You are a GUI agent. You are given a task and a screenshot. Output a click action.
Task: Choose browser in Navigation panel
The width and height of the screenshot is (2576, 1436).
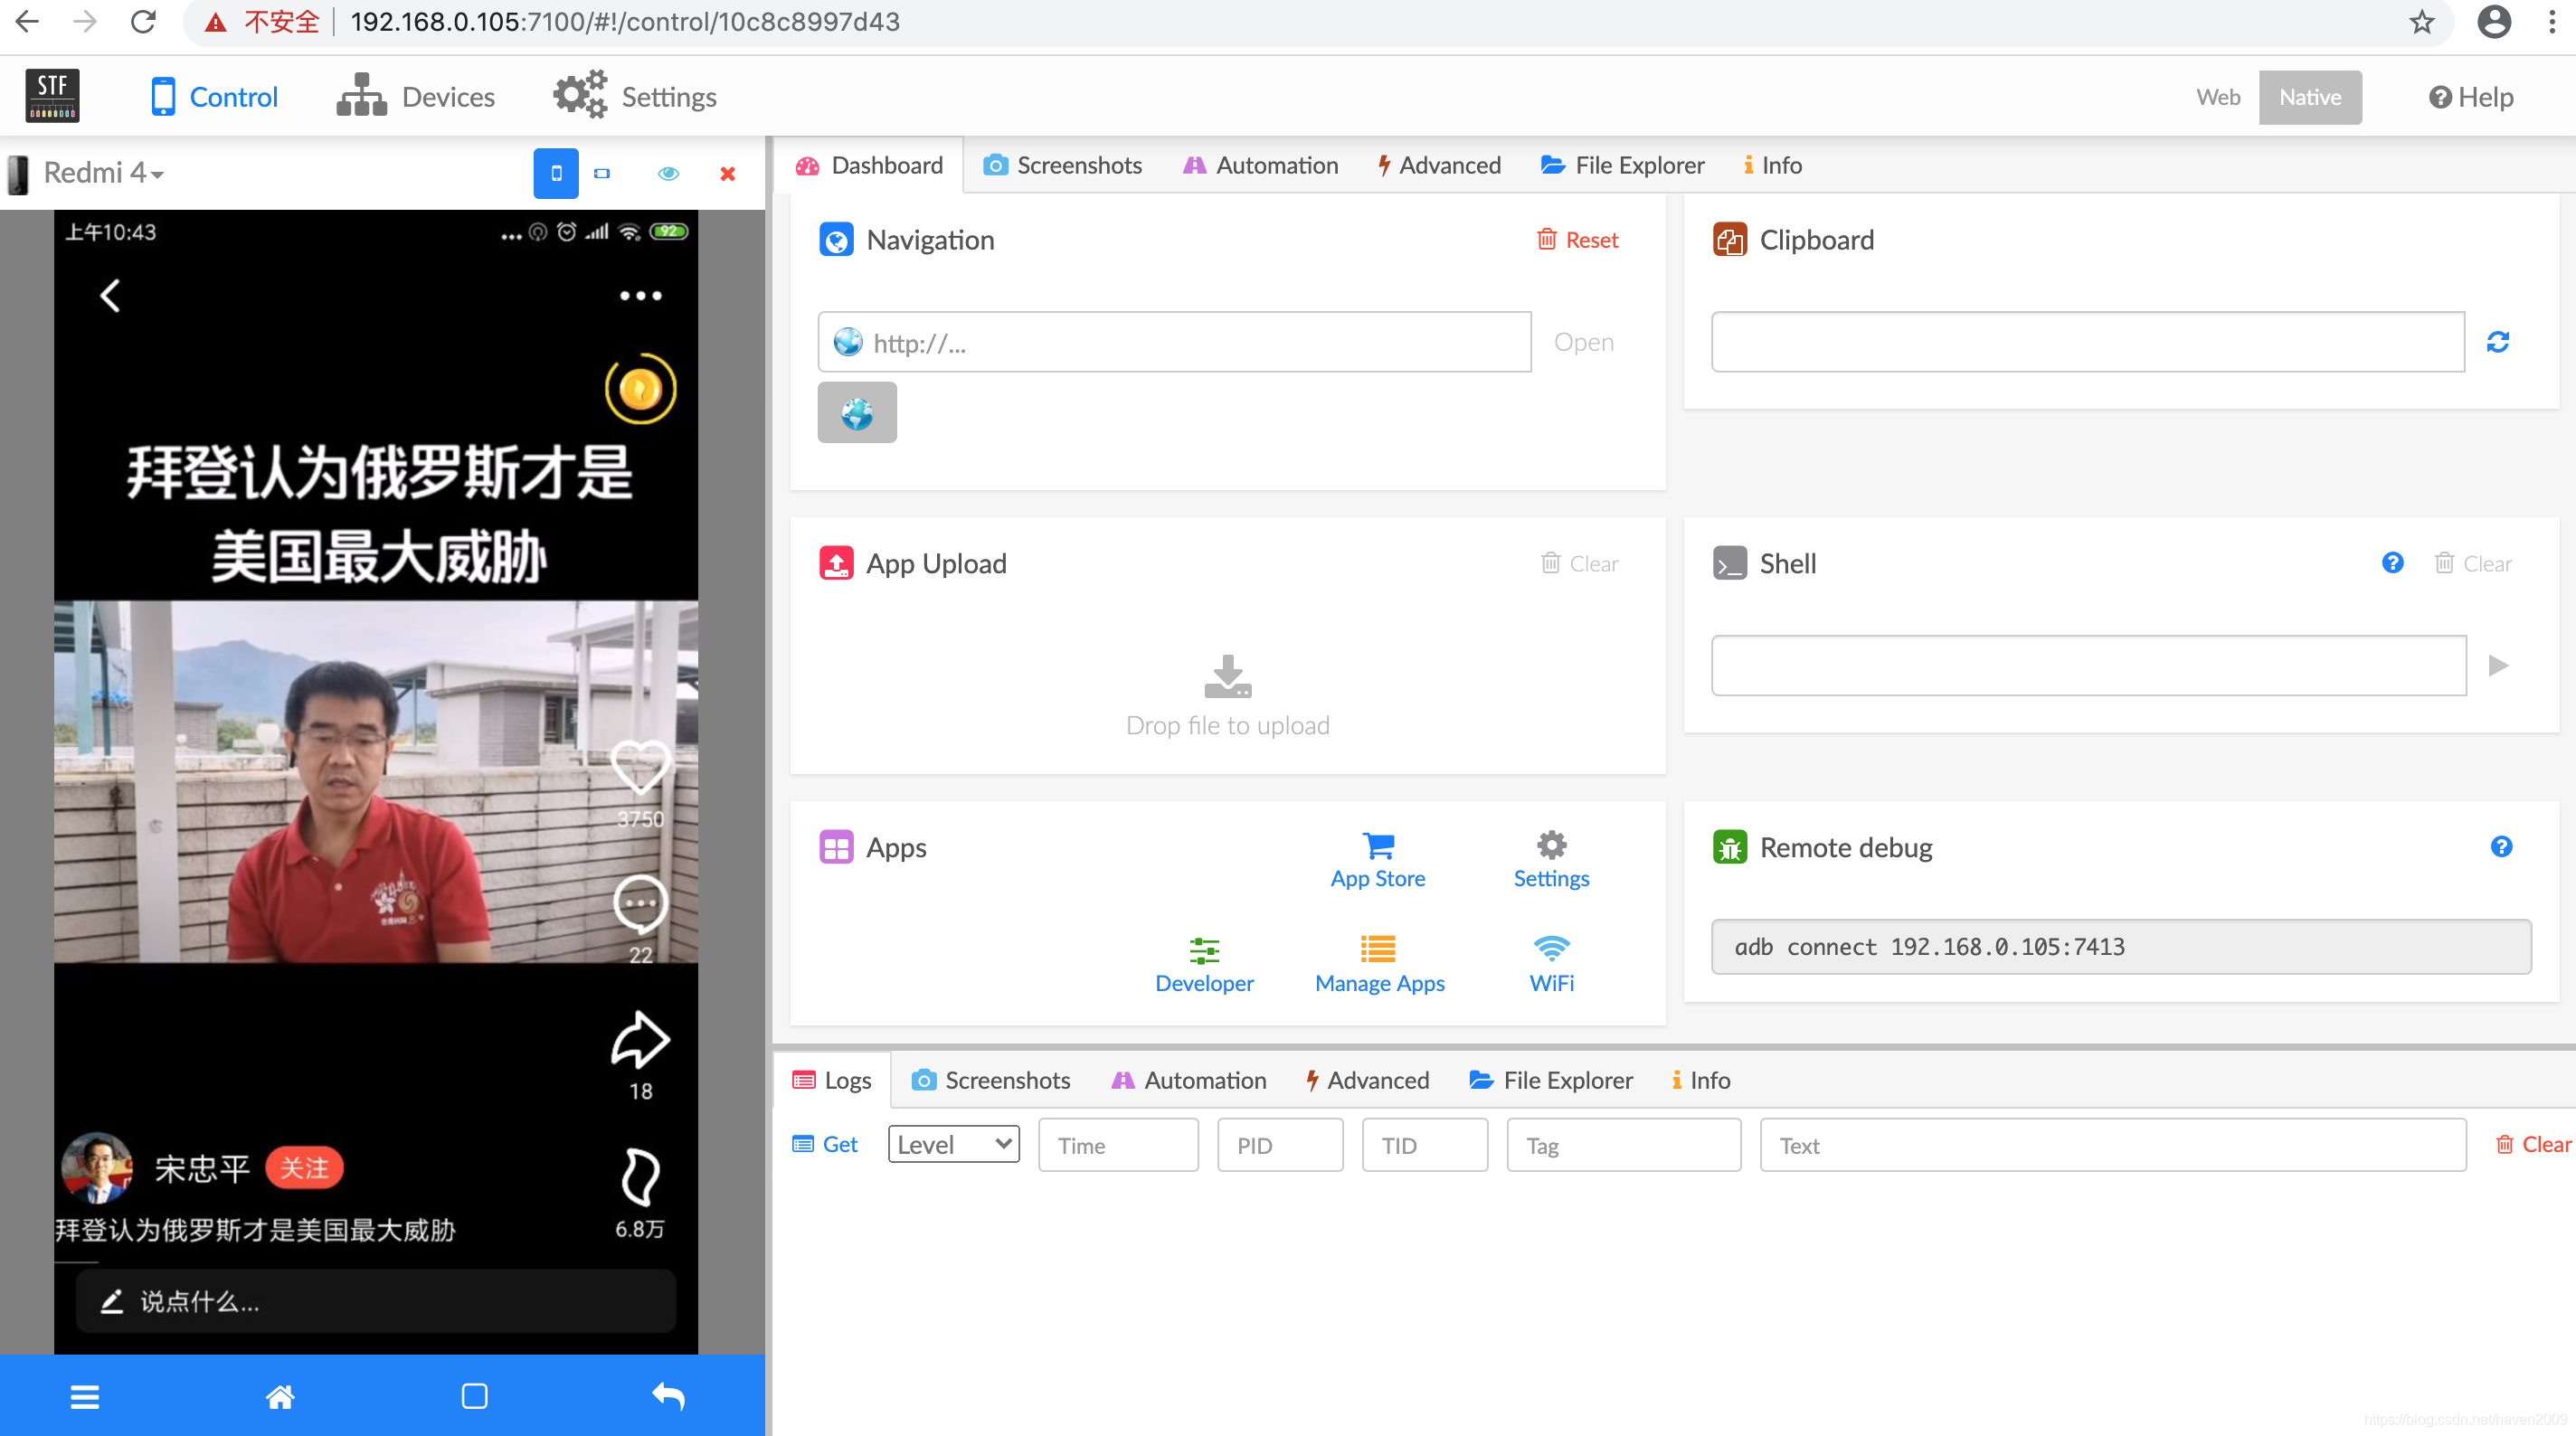point(857,413)
